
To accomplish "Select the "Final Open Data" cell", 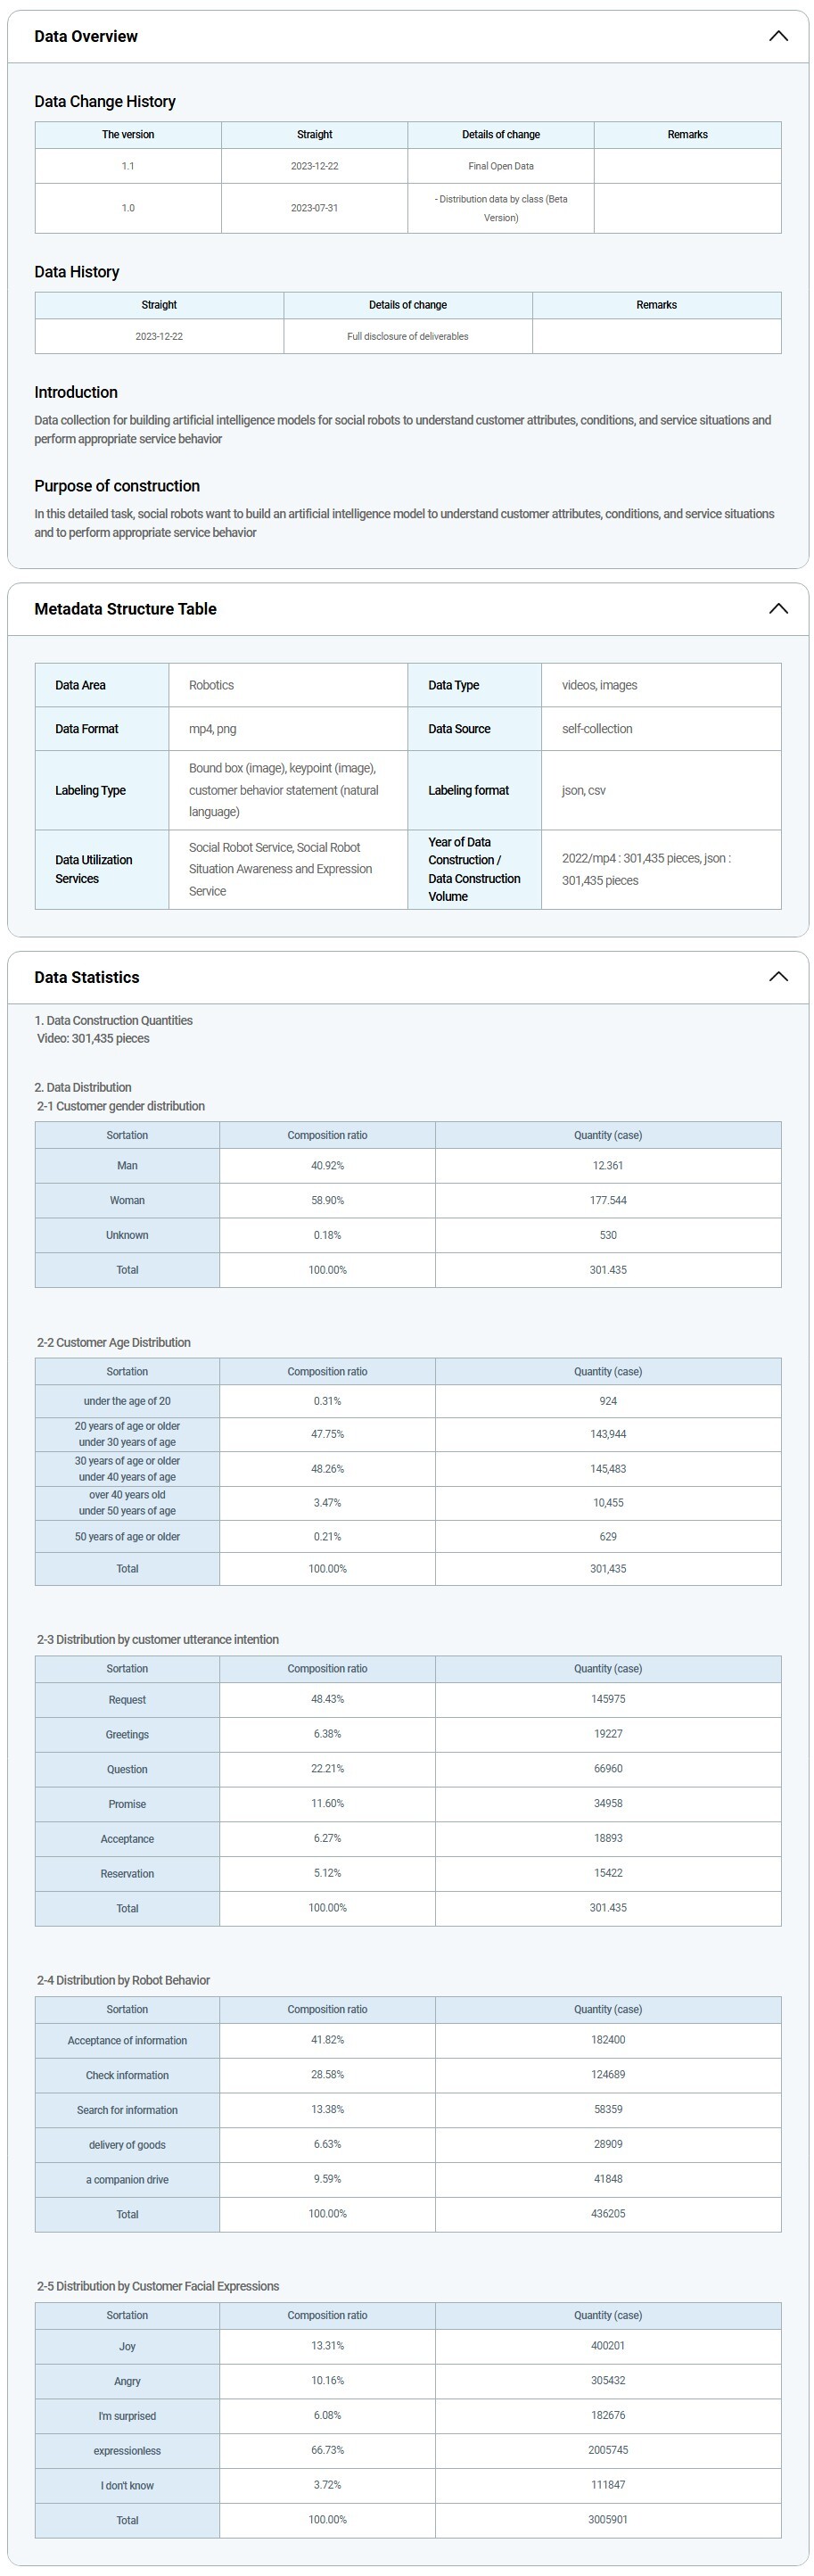I will [500, 166].
